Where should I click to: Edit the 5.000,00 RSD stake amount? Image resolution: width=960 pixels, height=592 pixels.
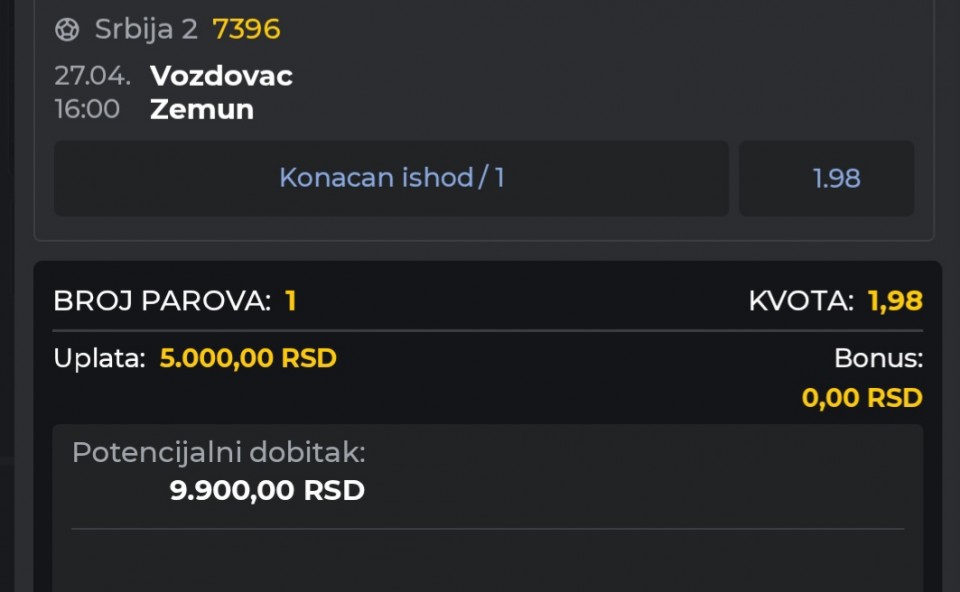pyautogui.click(x=248, y=358)
